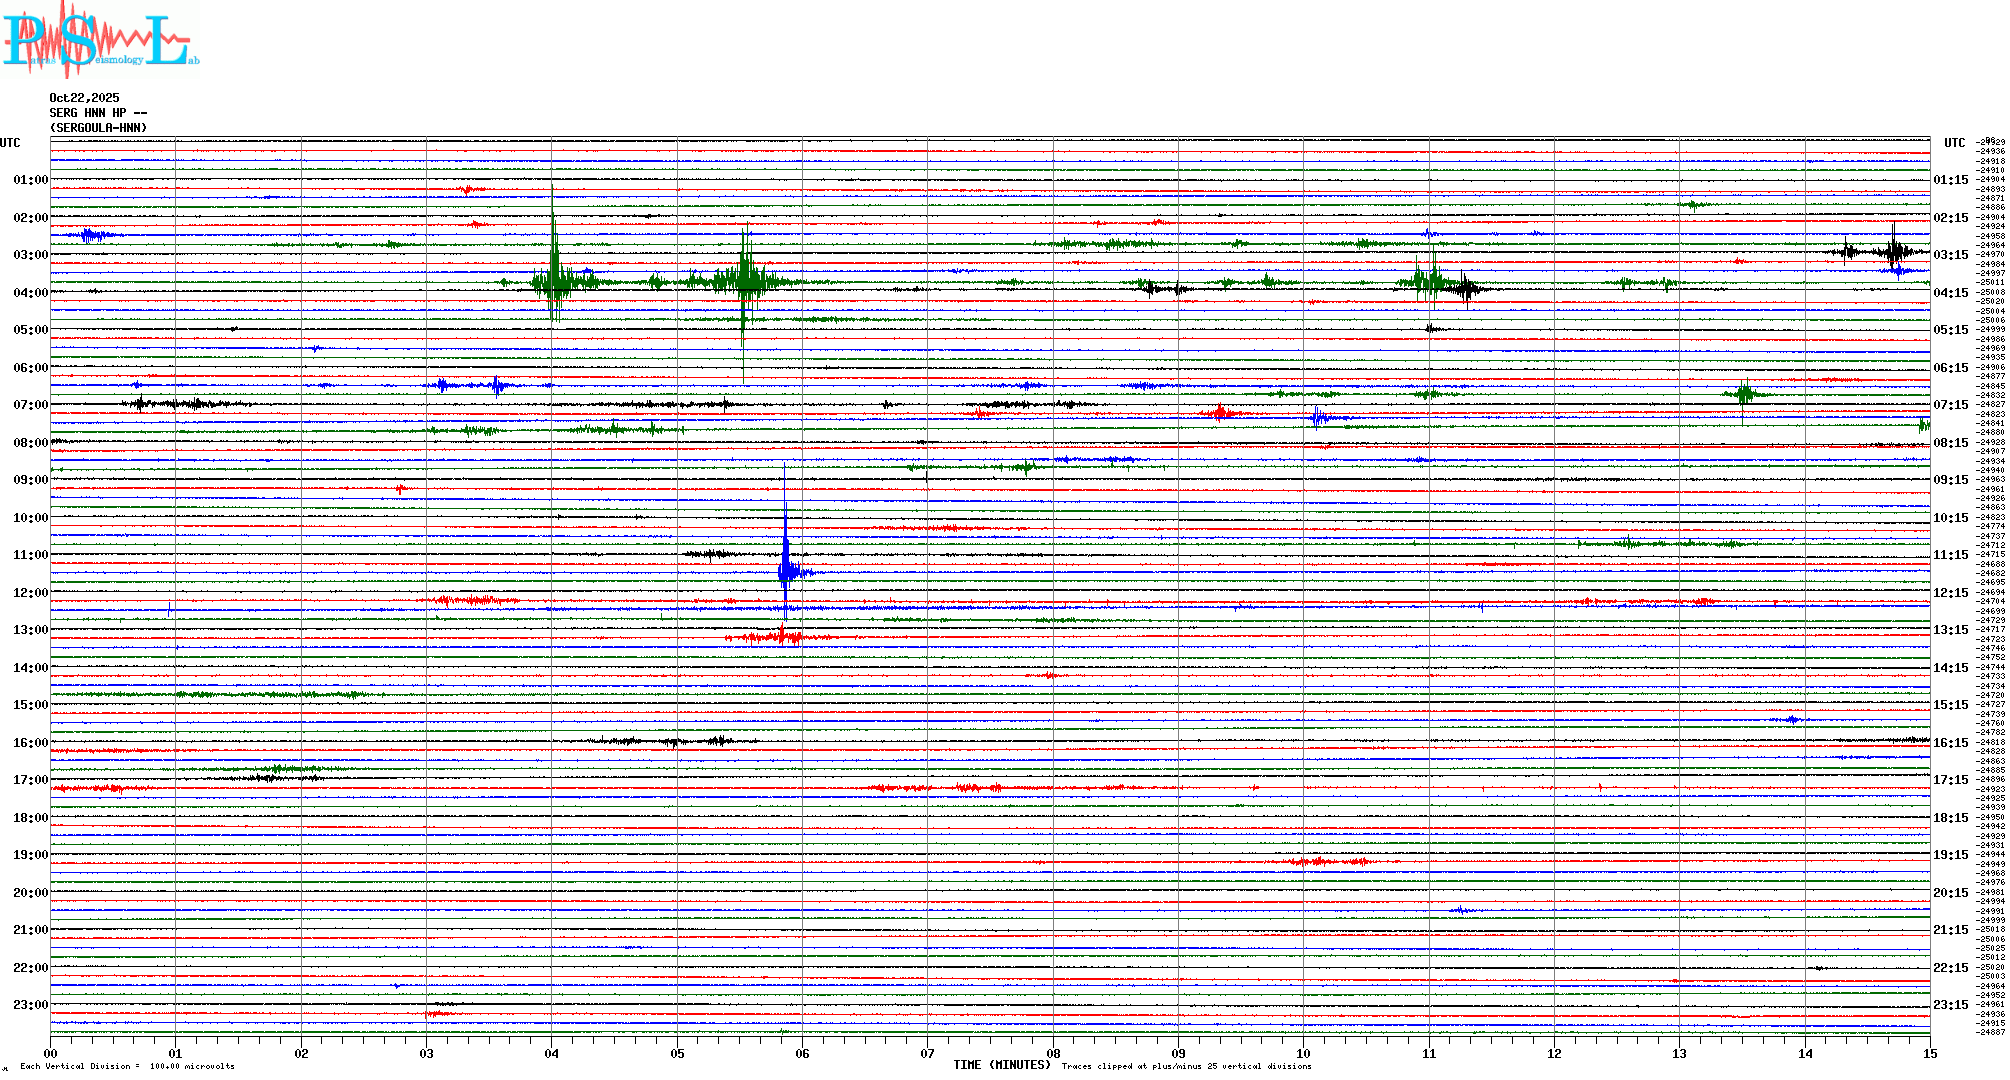This screenshot has width=2010, height=1080.
Task: Click the 04 minute tick on bottom axis
Action: point(552,1053)
